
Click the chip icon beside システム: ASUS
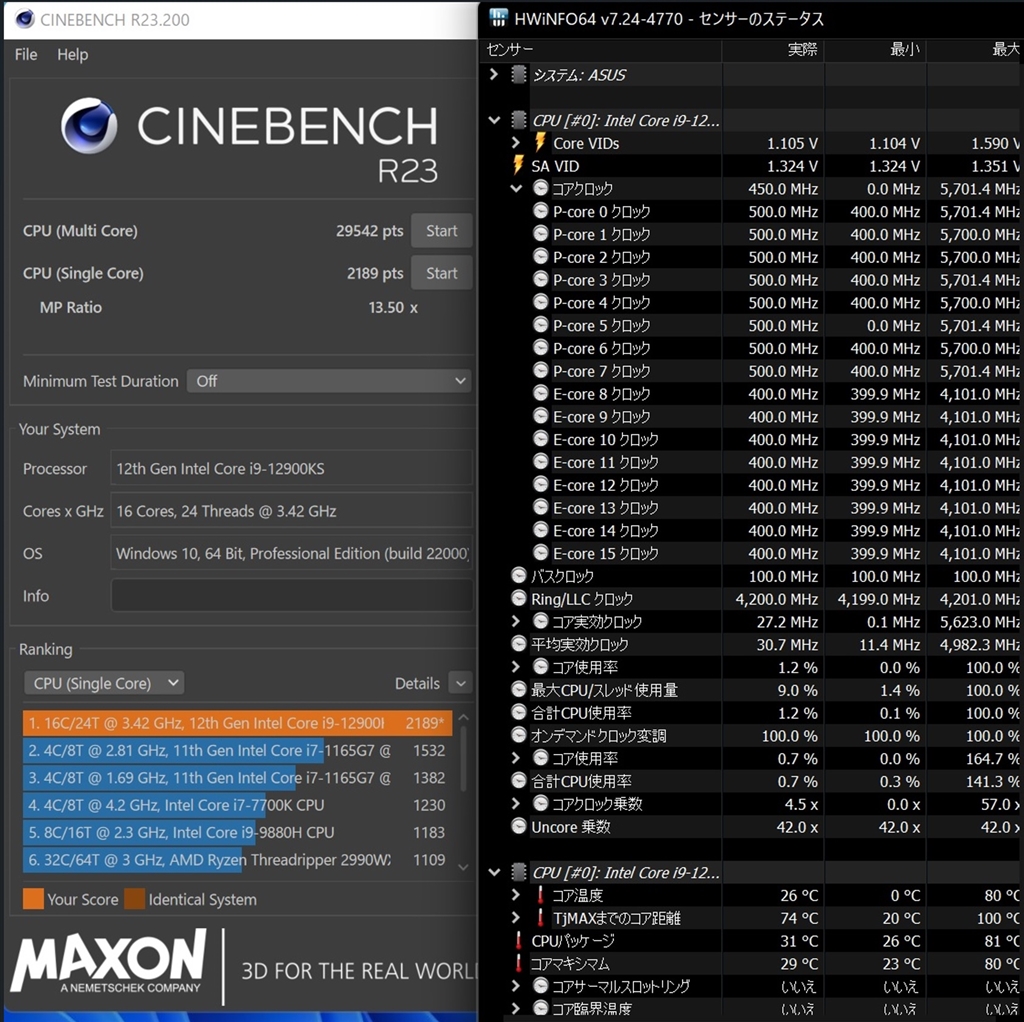click(x=519, y=74)
